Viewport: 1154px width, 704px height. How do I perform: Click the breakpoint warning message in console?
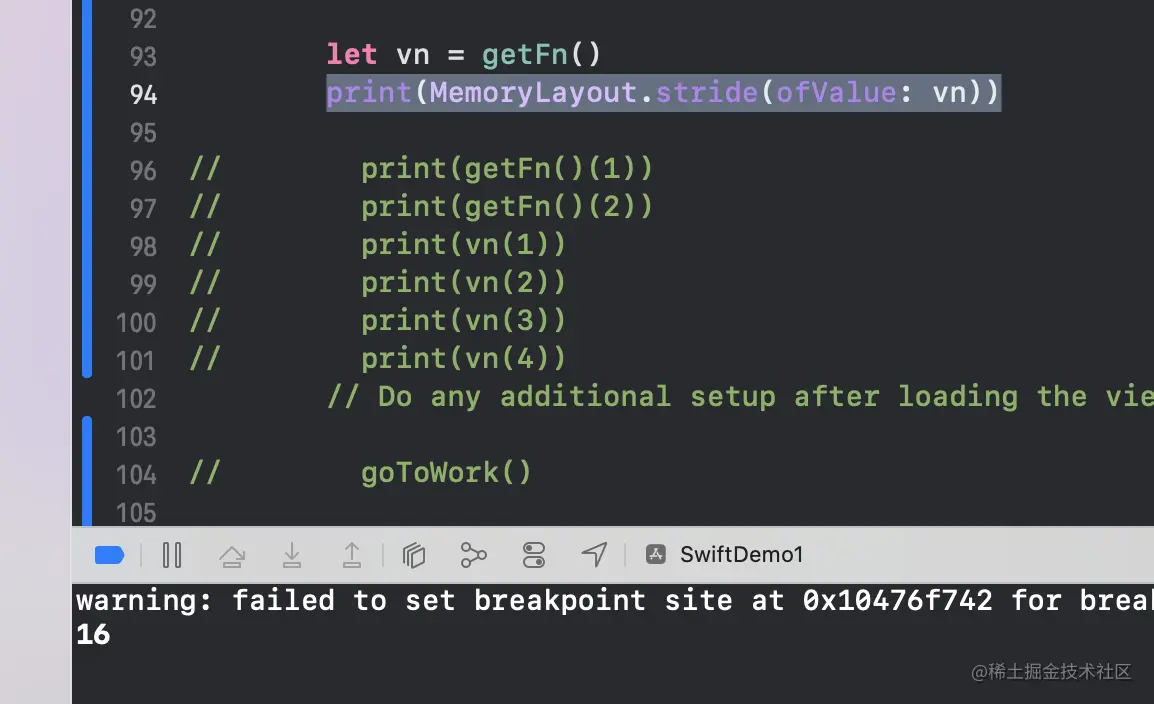coord(615,600)
